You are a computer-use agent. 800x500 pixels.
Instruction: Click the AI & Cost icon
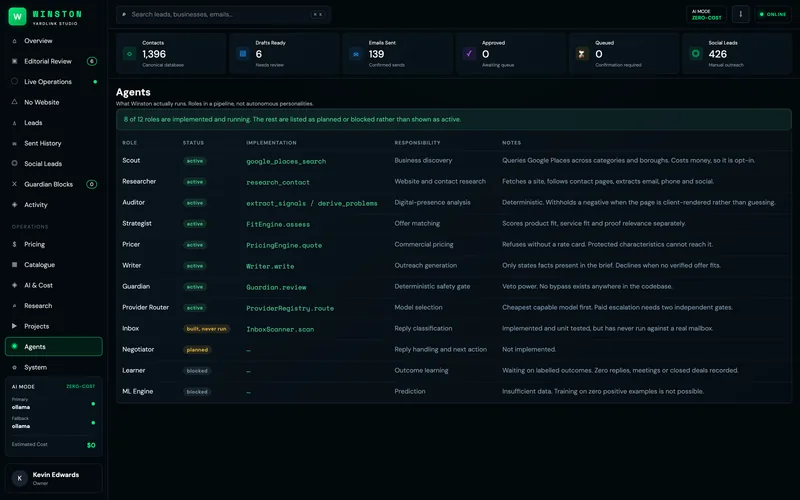[x=14, y=285]
